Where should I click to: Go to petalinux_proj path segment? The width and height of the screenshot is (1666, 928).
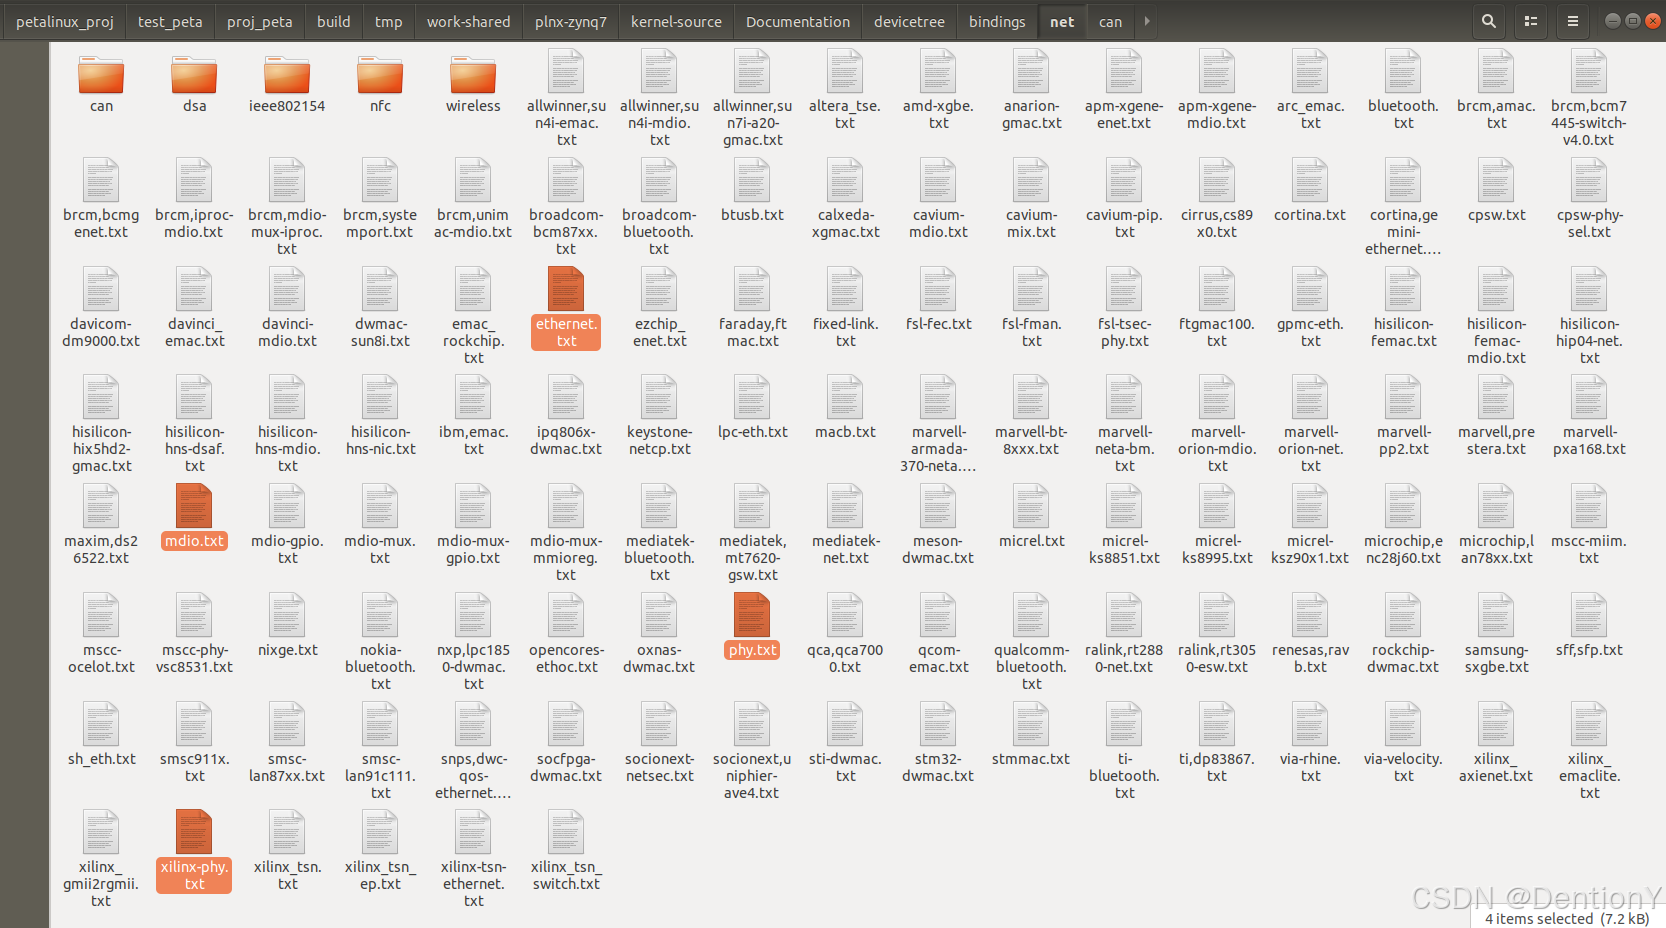point(65,21)
